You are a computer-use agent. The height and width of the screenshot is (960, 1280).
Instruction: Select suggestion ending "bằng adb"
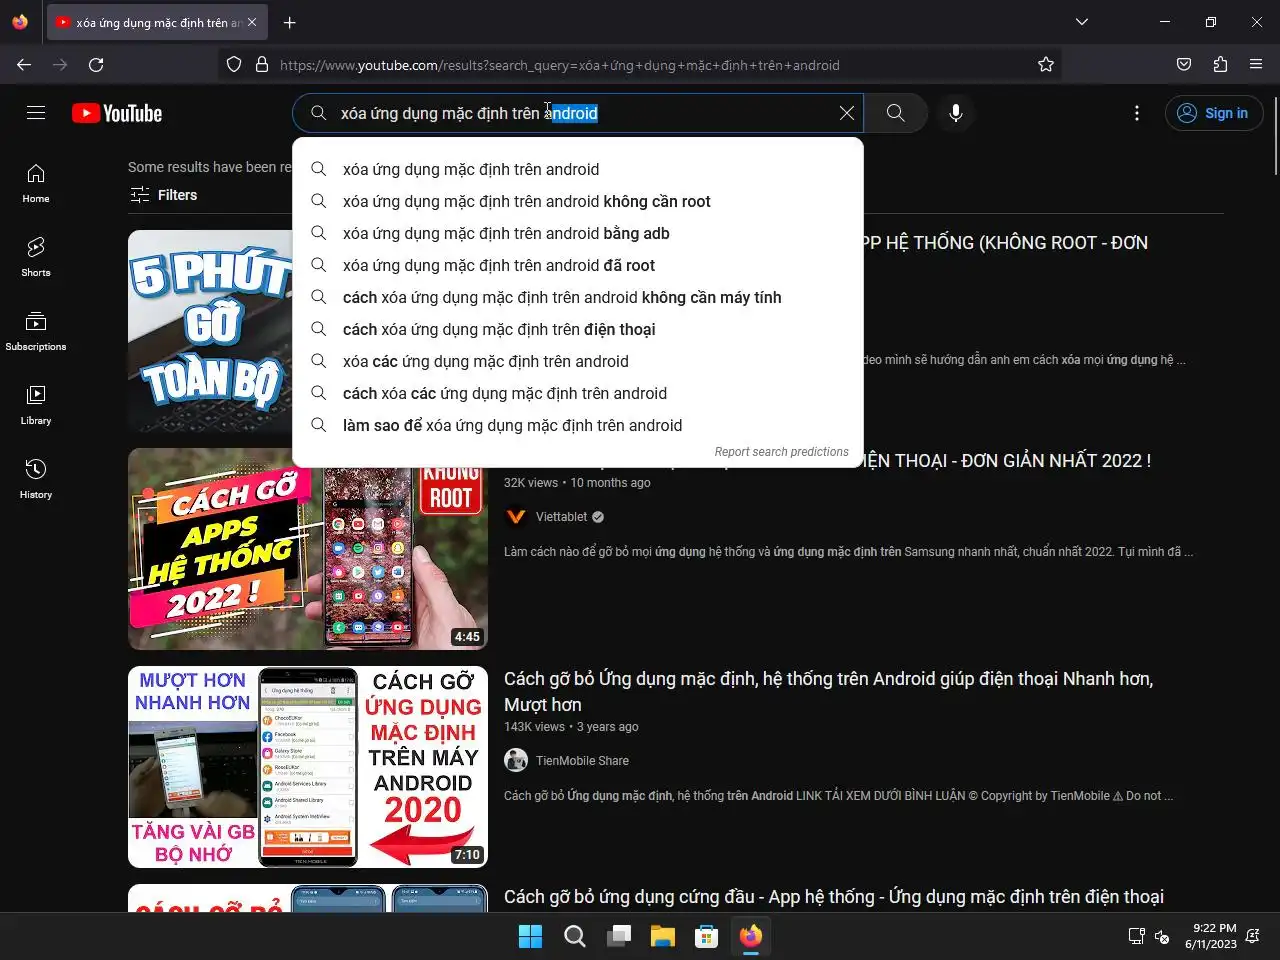(578, 233)
